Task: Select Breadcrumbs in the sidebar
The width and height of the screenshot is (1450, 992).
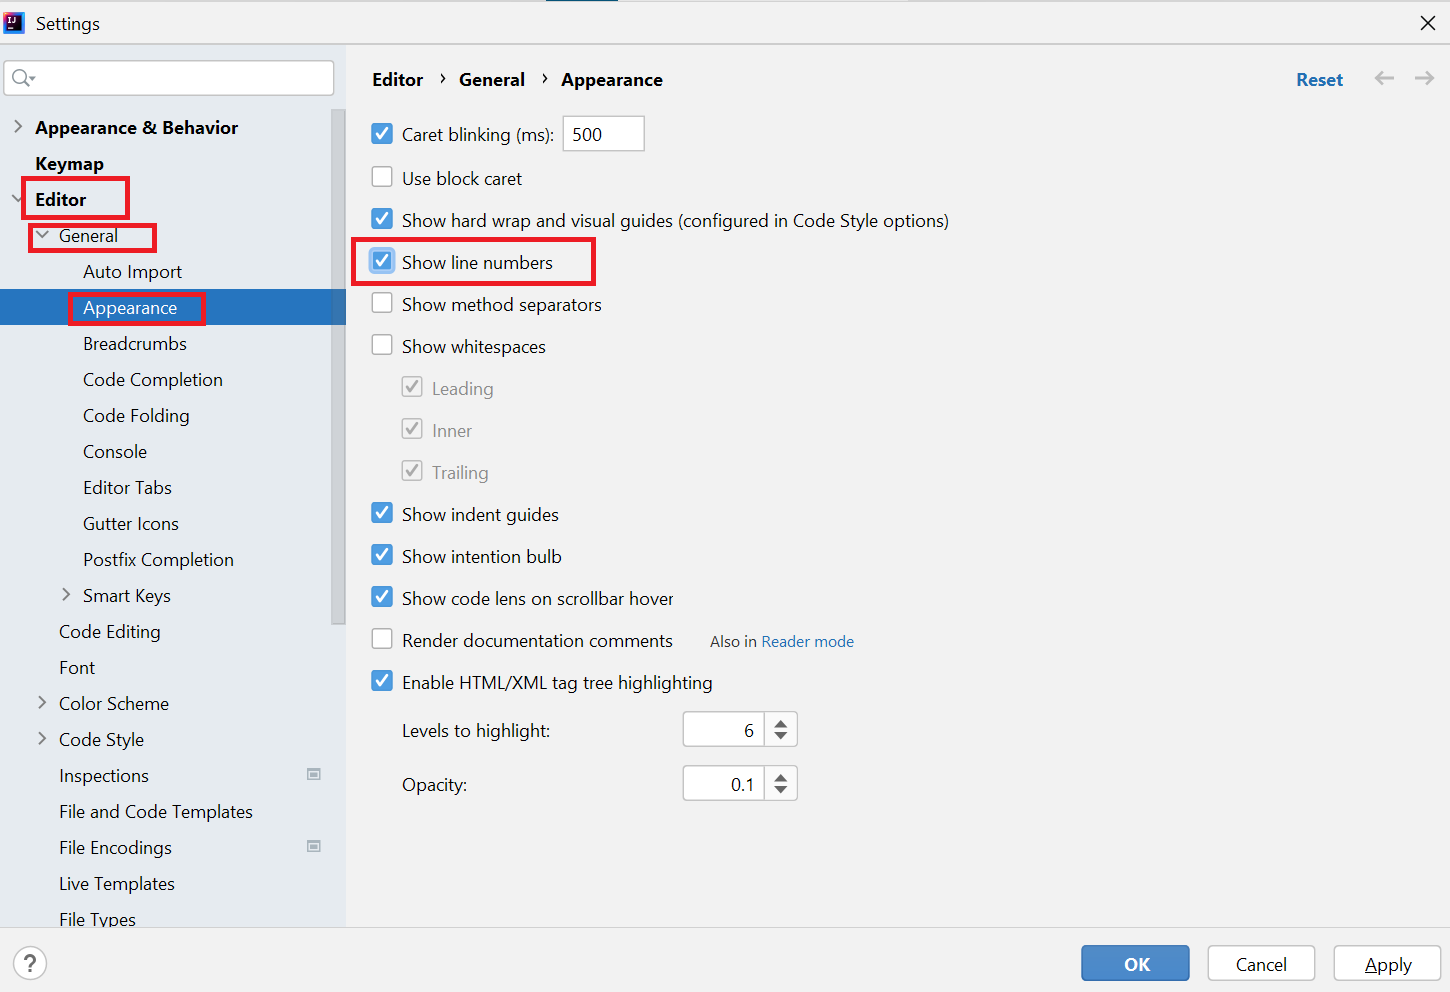Action: (135, 343)
